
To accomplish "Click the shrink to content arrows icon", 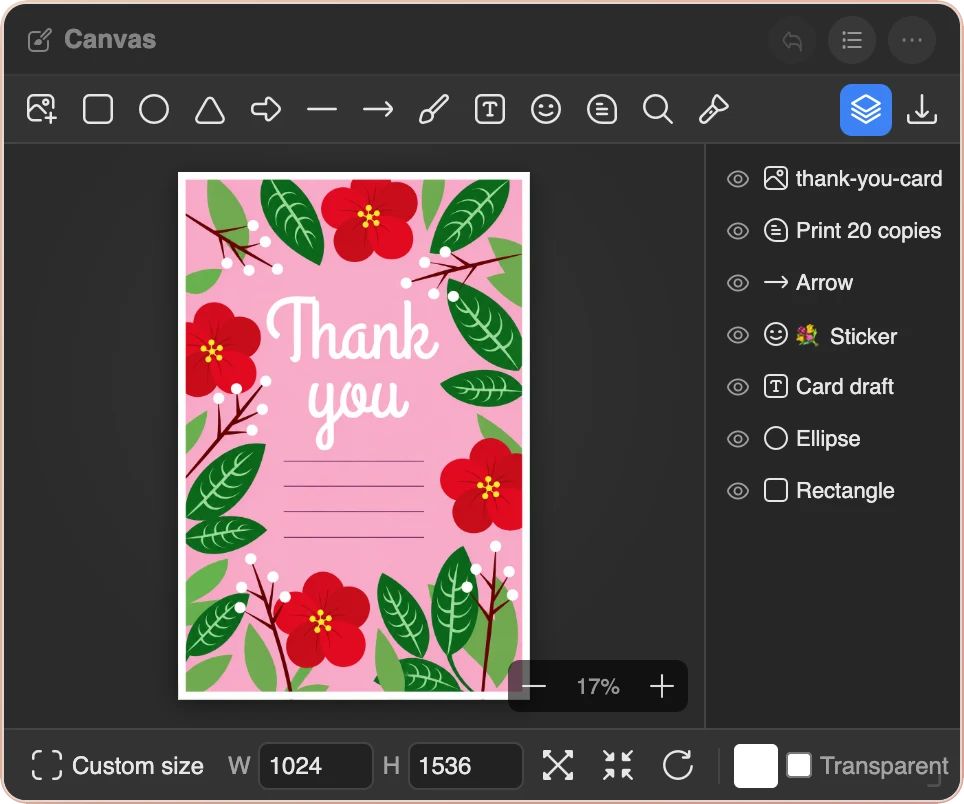I will point(618,766).
